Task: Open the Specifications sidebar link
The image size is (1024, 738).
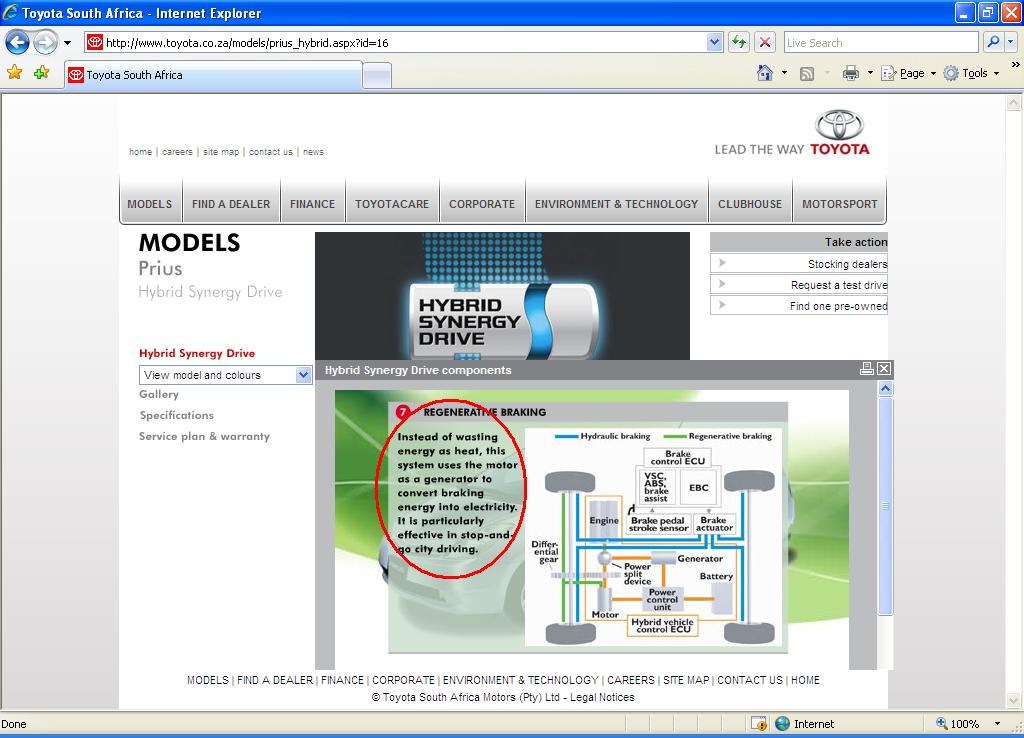Action: pyautogui.click(x=176, y=415)
